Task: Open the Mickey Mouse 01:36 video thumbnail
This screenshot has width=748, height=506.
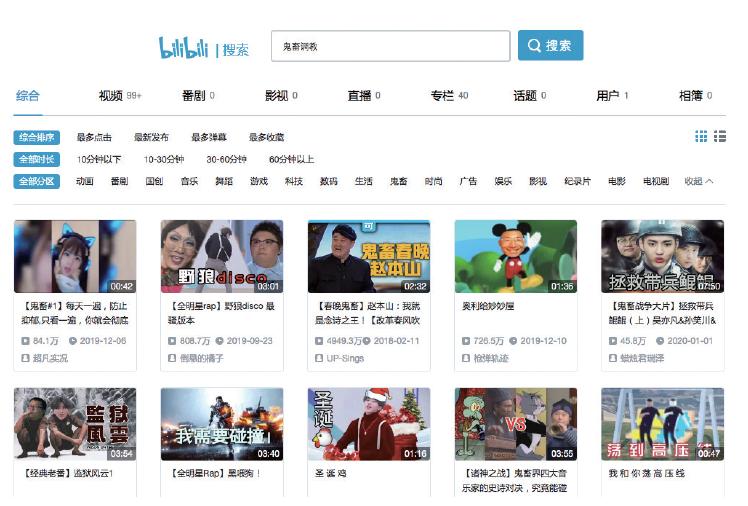Action: click(x=516, y=257)
